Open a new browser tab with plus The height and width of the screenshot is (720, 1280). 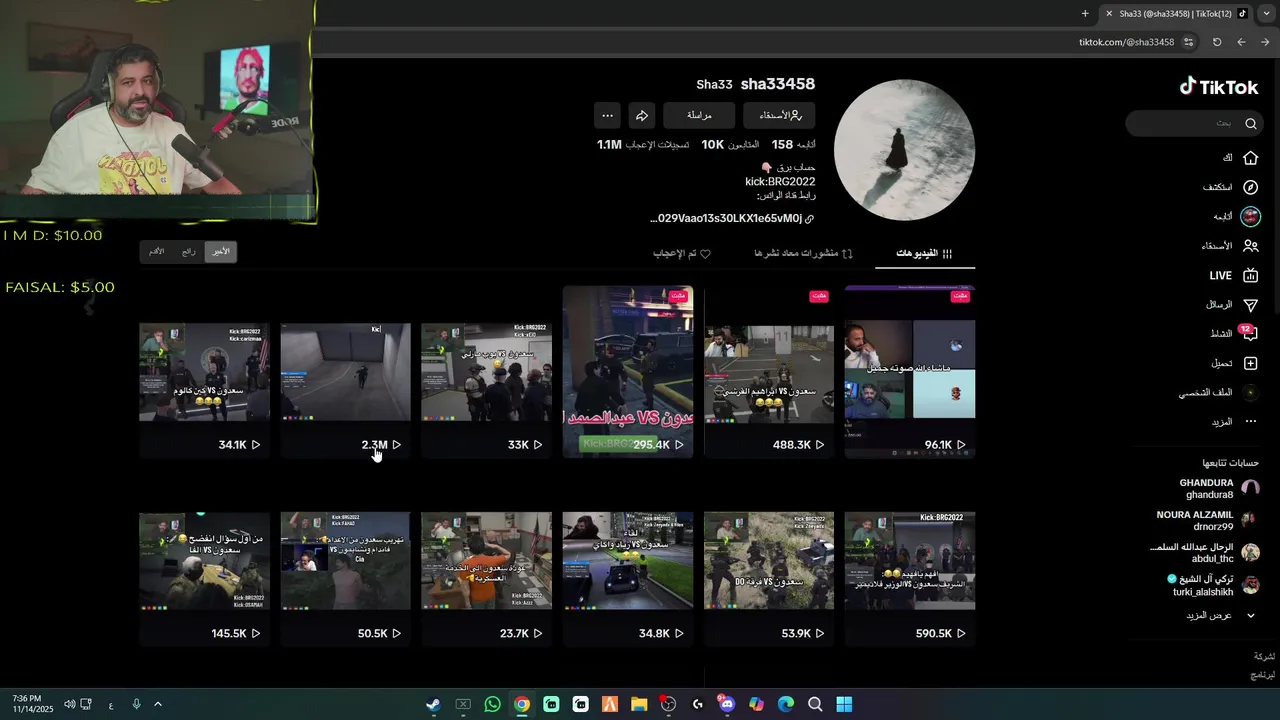pos(1085,13)
